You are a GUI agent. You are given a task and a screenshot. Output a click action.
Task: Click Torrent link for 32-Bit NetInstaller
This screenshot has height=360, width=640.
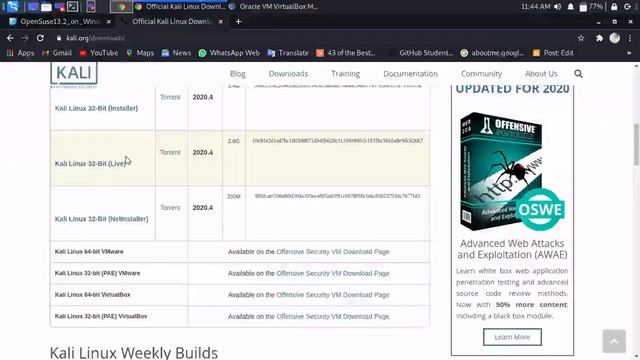pyautogui.click(x=170, y=208)
